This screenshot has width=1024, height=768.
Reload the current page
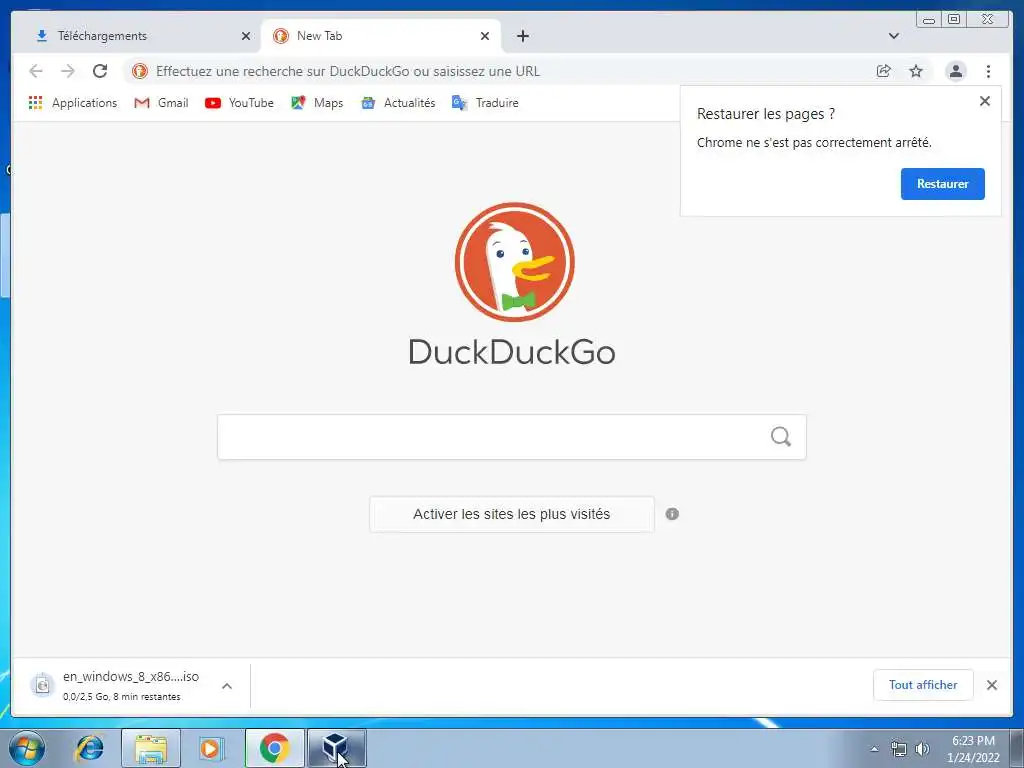[100, 71]
